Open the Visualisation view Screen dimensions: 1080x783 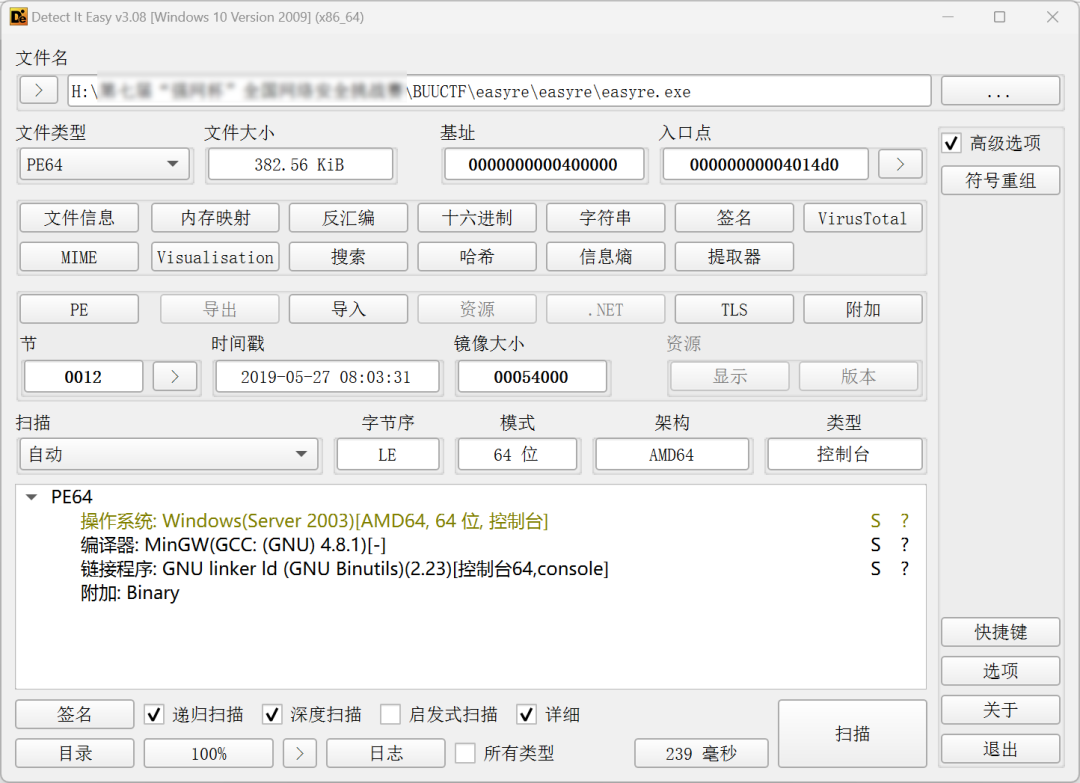pos(215,257)
